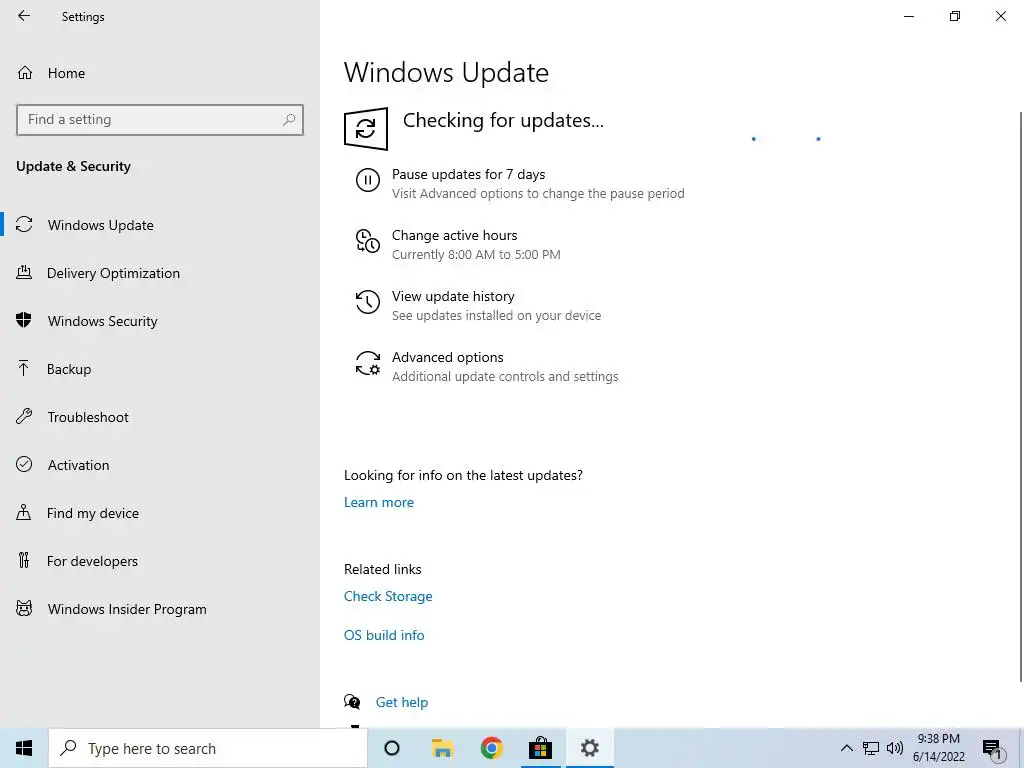
Task: Close the Settings window
Action: coord(1000,16)
